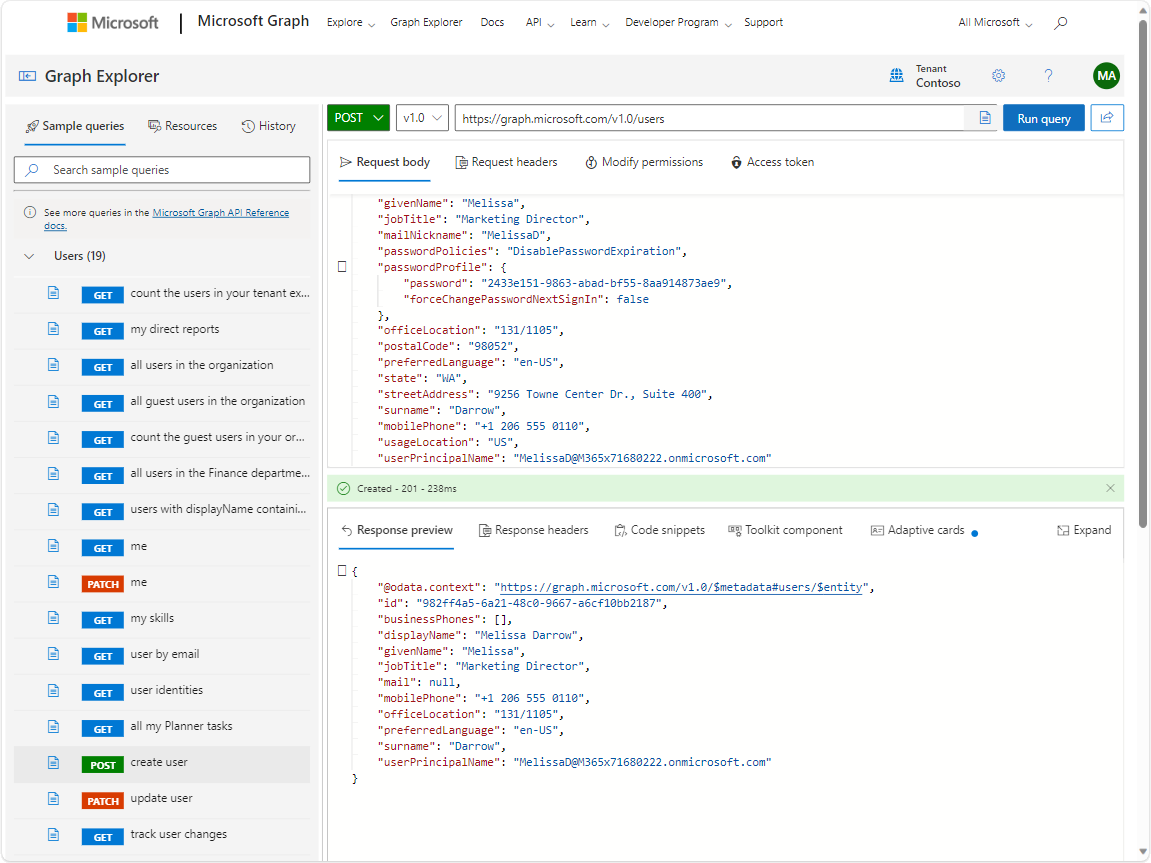Open the search magnifier in top navigation

click(1061, 23)
